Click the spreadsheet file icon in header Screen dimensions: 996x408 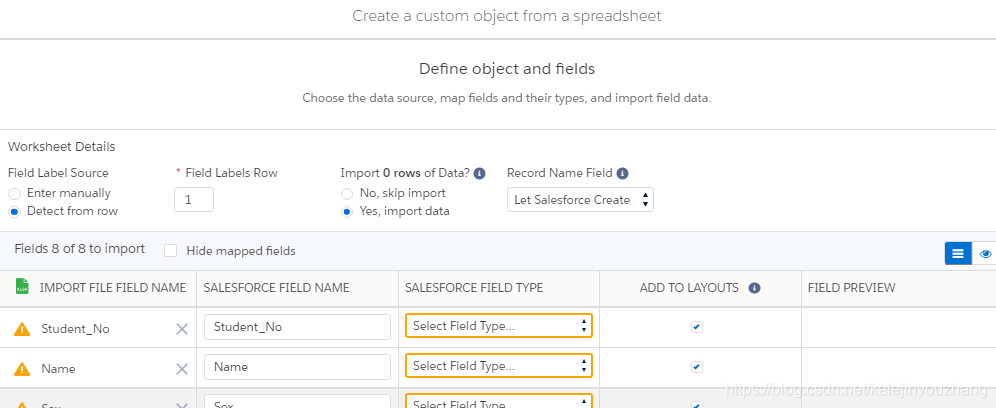pos(22,287)
